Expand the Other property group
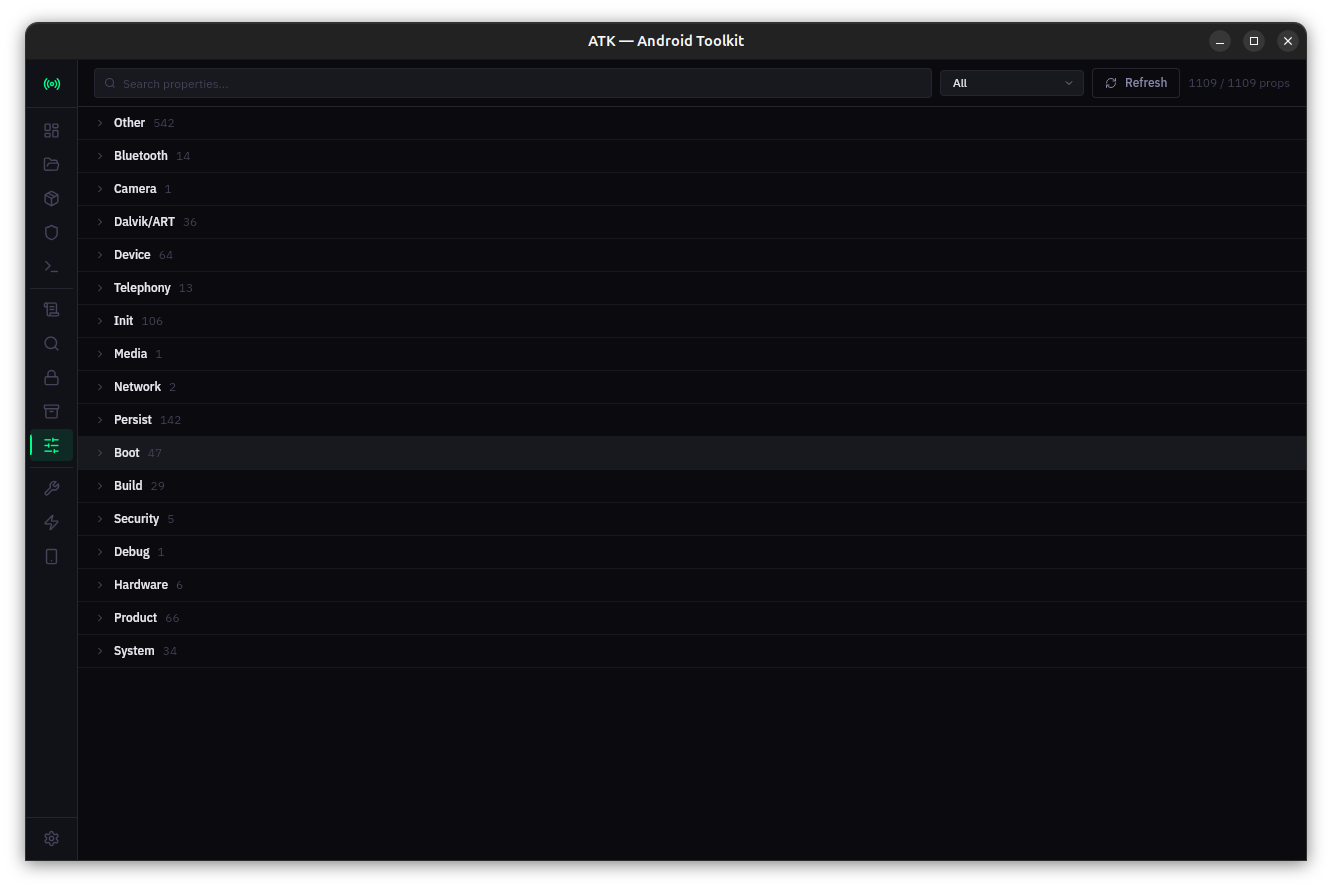The height and width of the screenshot is (889, 1332). pos(692,123)
